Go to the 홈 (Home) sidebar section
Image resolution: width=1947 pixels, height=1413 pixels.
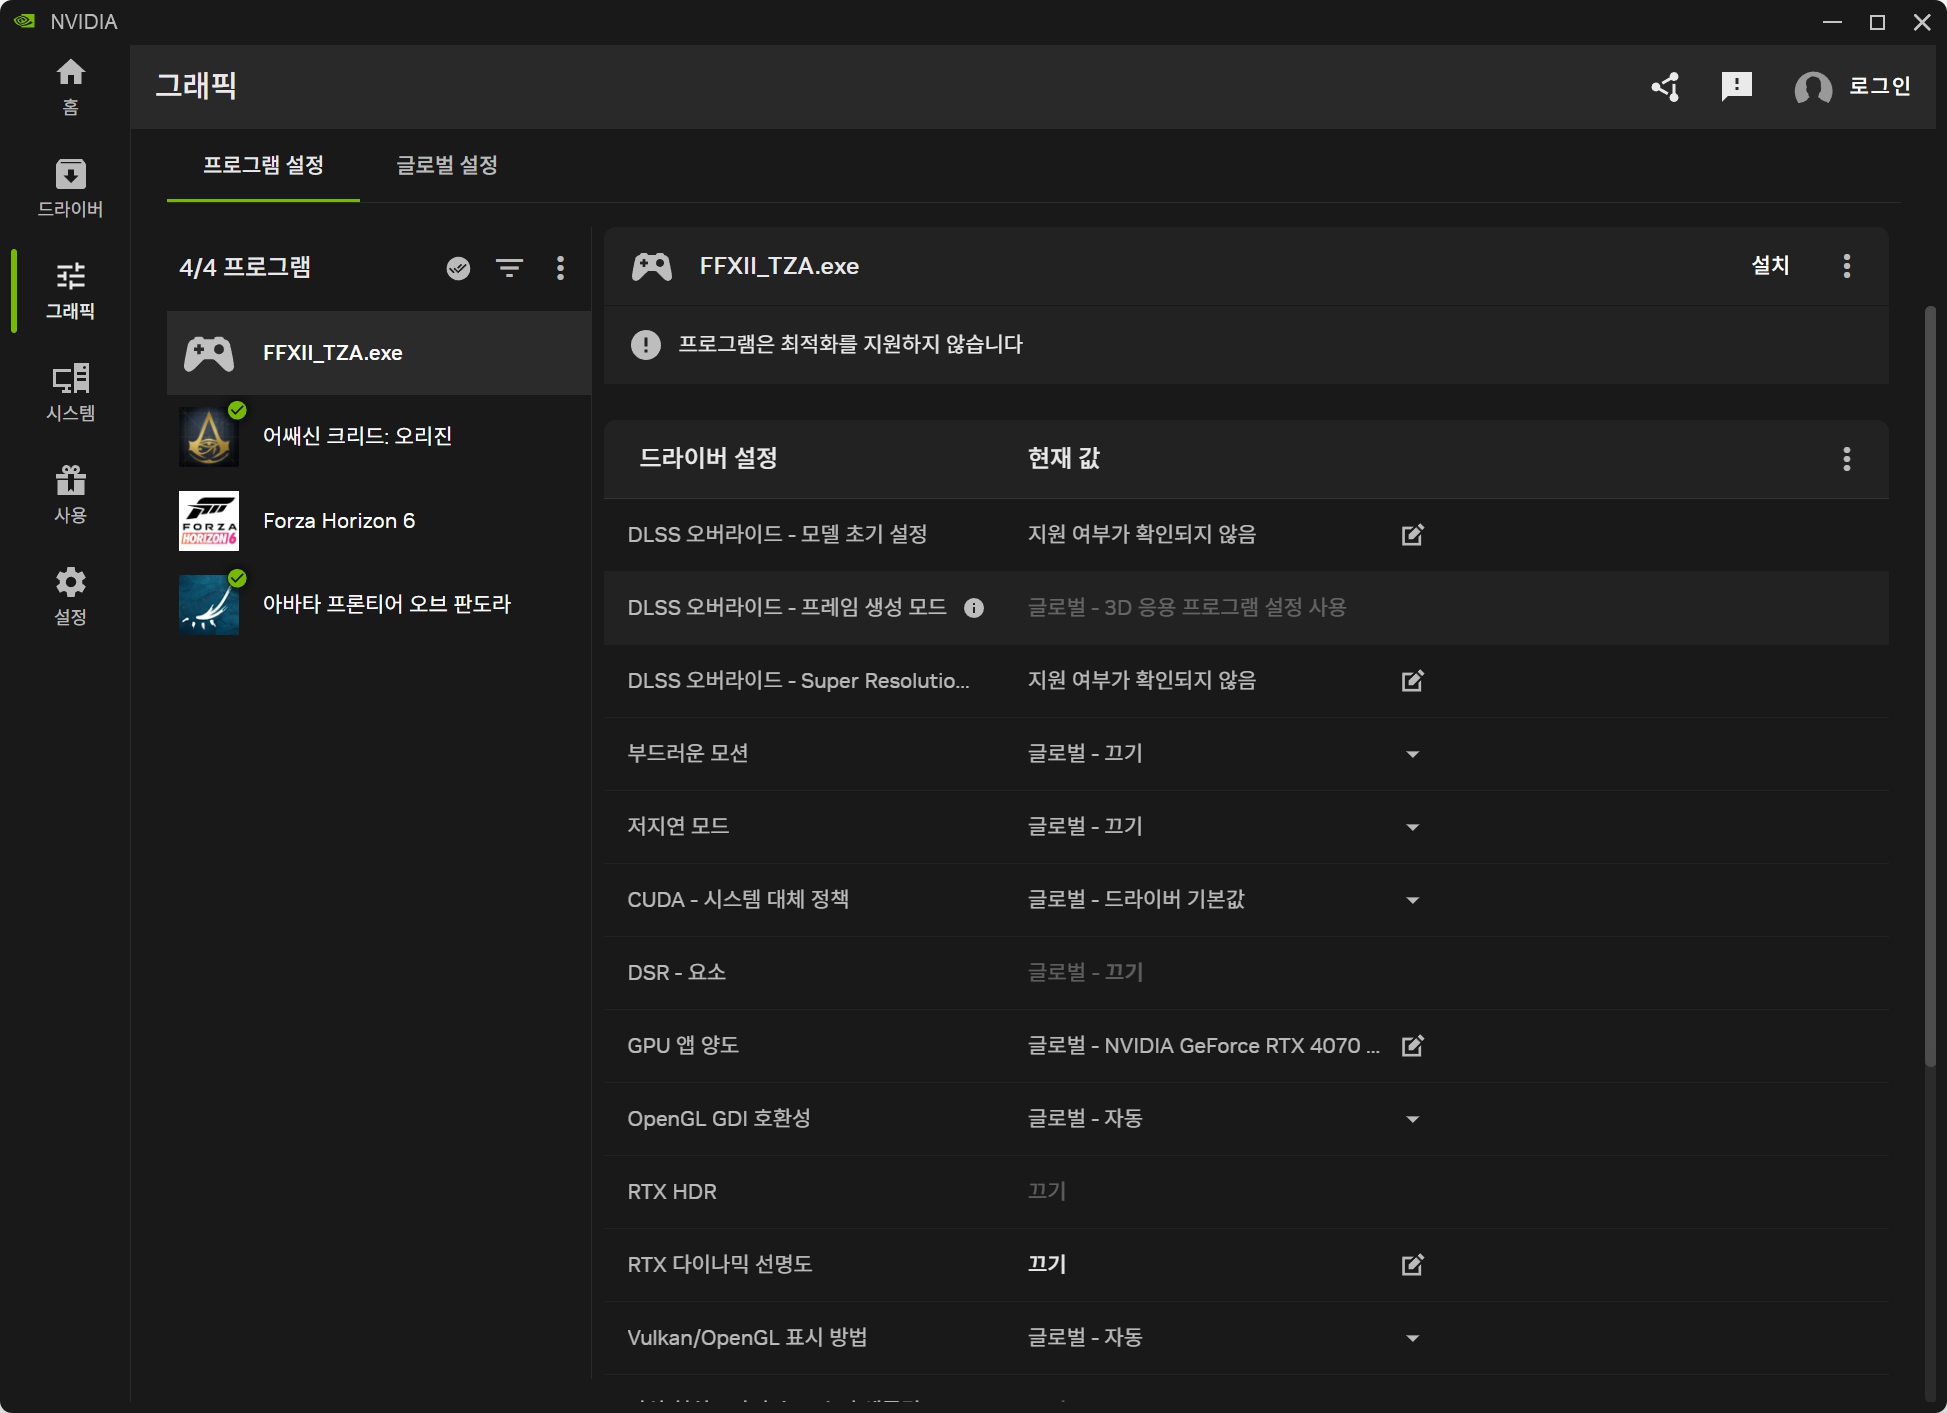coord(70,86)
